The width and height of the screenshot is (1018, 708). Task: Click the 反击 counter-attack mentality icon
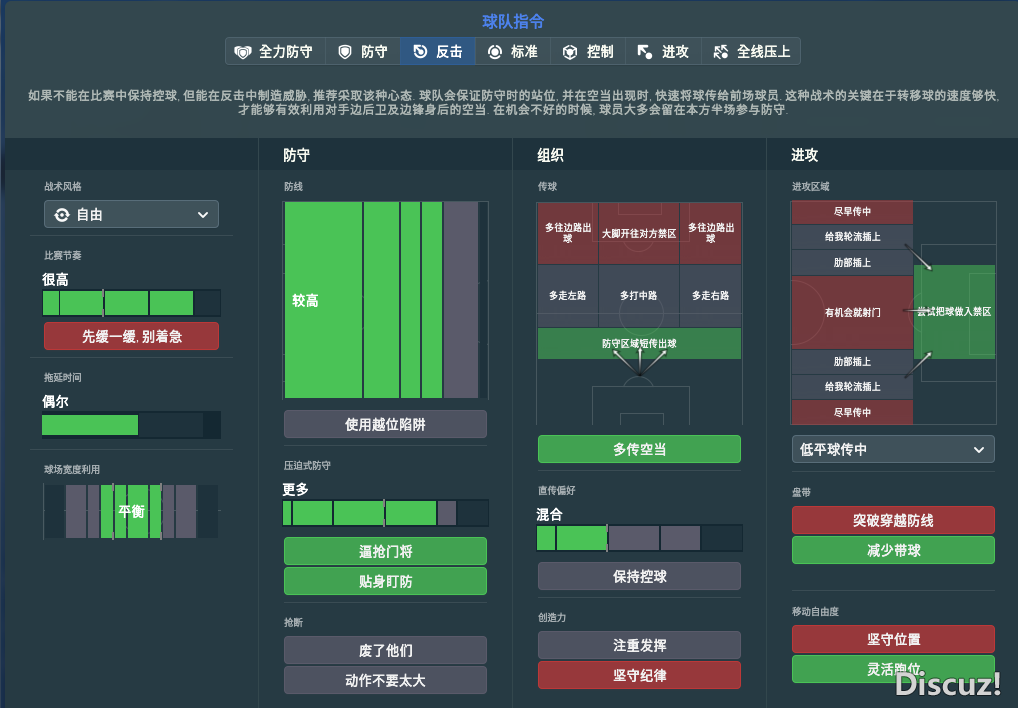click(420, 51)
